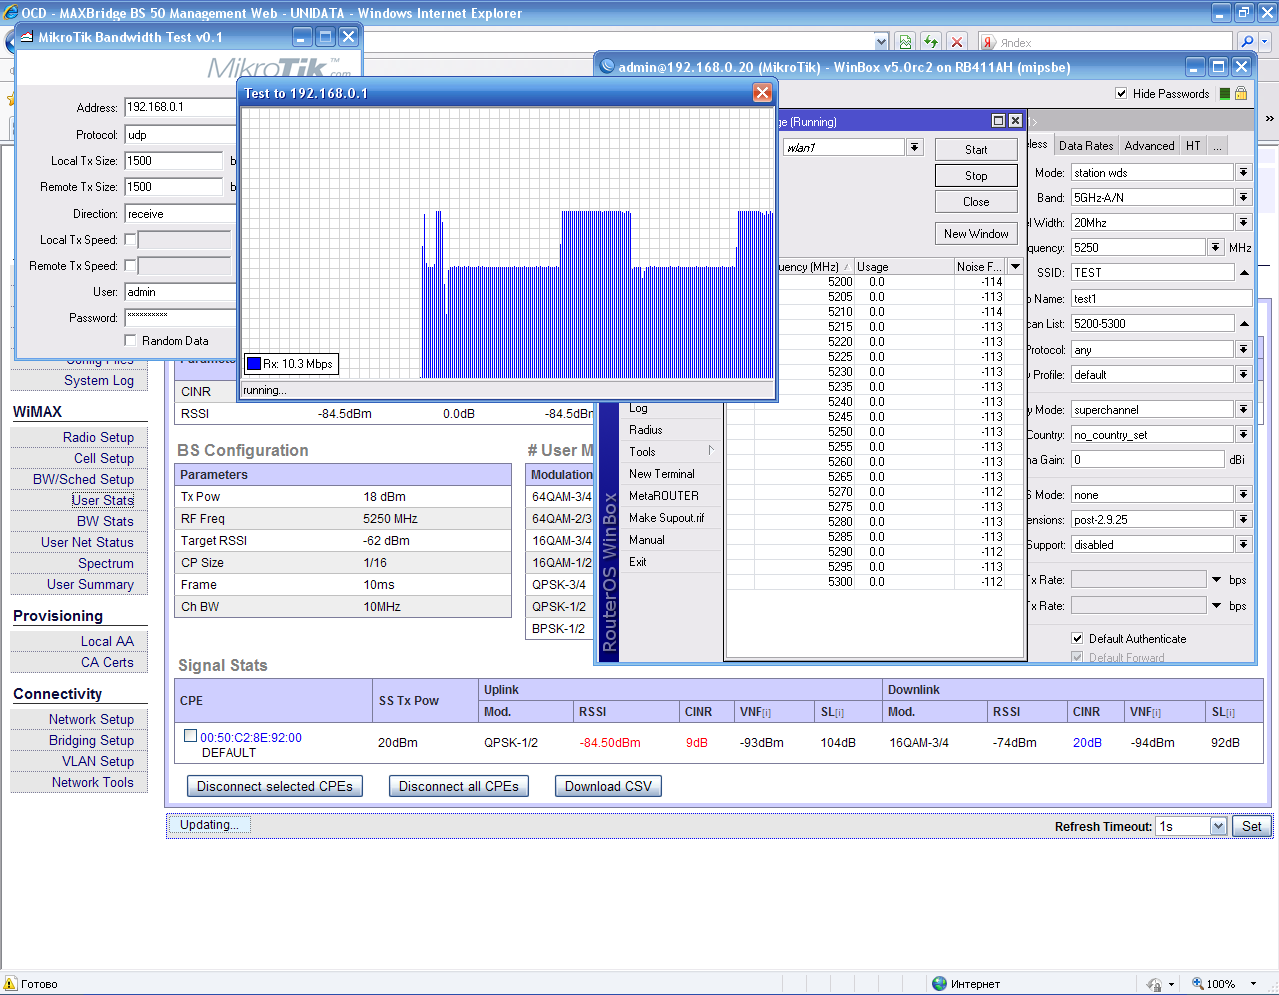Viewport: 1279px width, 995px height.
Task: Enable the Random Data checkbox
Action: pos(130,340)
